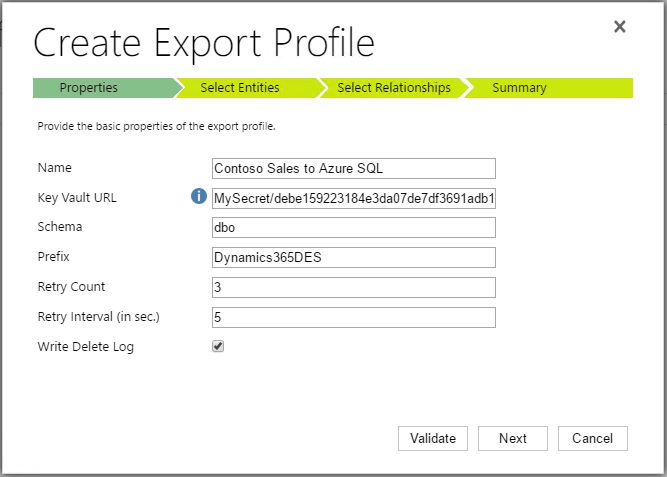Click the Write Delete Log label
The image size is (667, 477).
[x=86, y=347]
